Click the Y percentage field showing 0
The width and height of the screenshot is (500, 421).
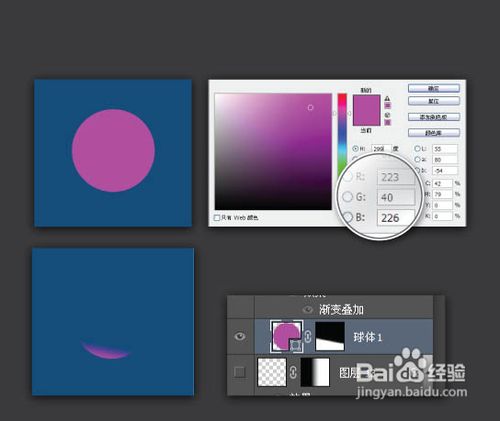click(443, 205)
